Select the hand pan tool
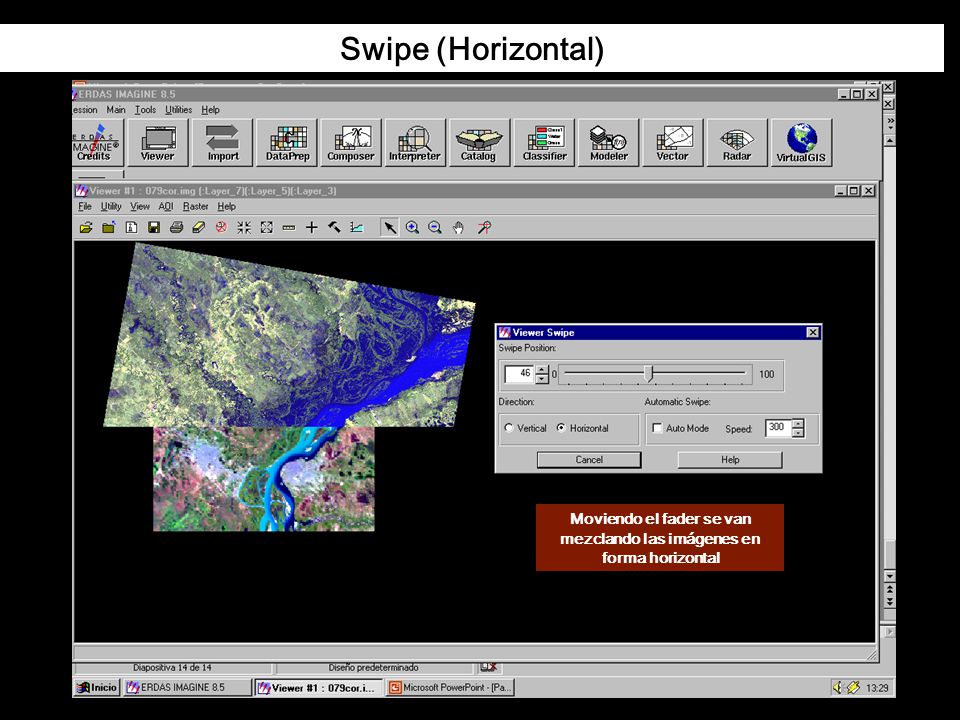The image size is (960, 720). tap(458, 228)
